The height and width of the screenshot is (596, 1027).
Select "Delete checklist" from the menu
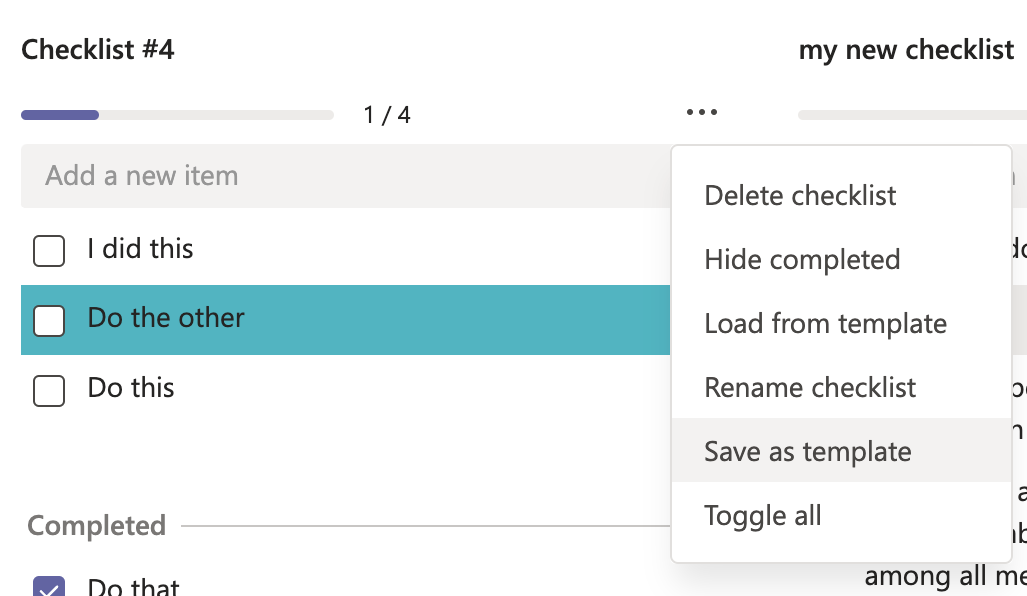[799, 195]
